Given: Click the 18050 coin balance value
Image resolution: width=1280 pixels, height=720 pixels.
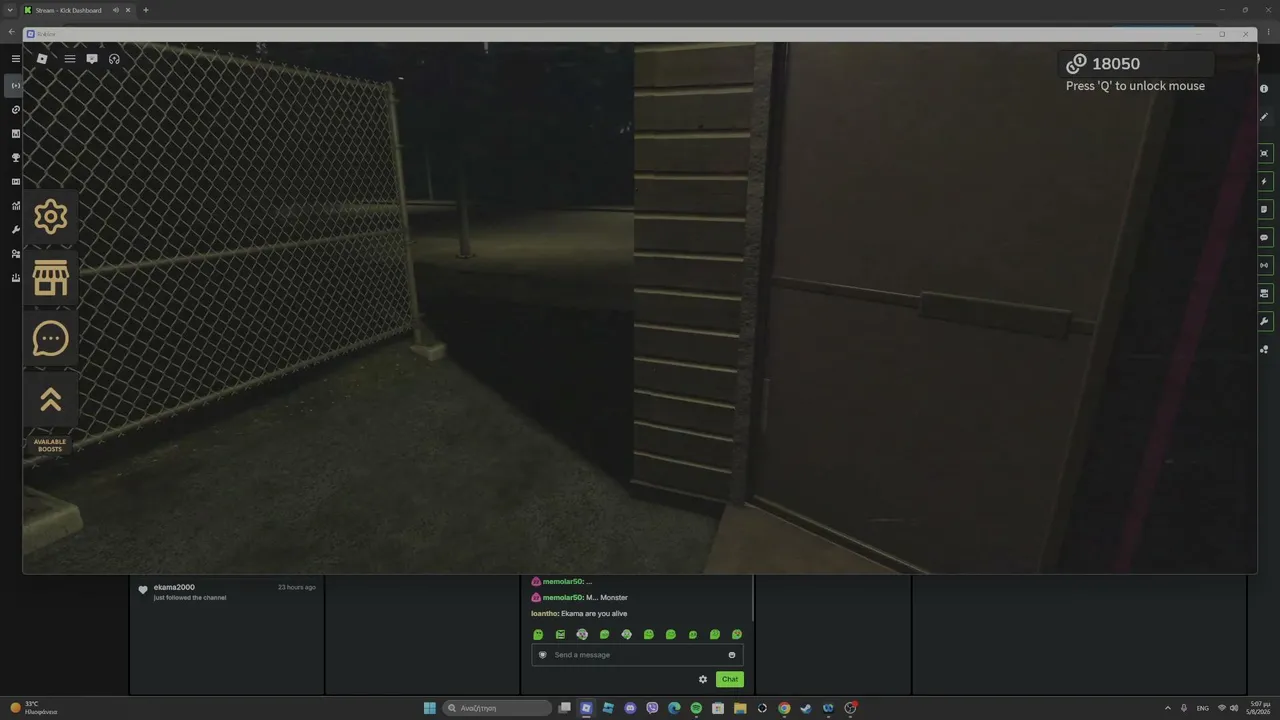Looking at the screenshot, I should point(1116,64).
